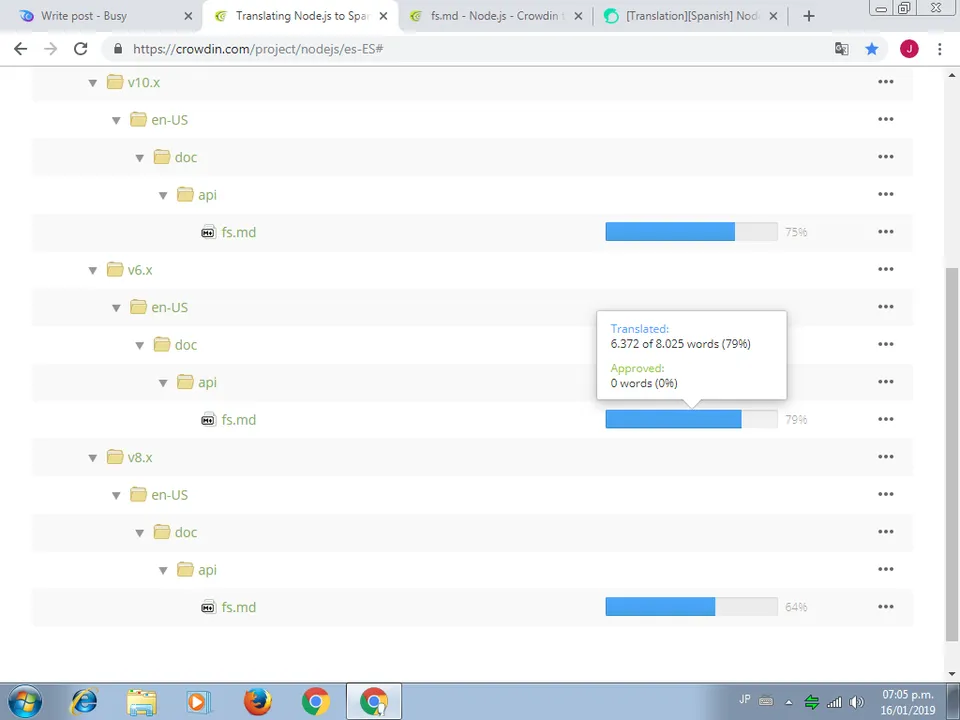Open the v6.x folder link
Screen dimensions: 960x720
coord(140,269)
